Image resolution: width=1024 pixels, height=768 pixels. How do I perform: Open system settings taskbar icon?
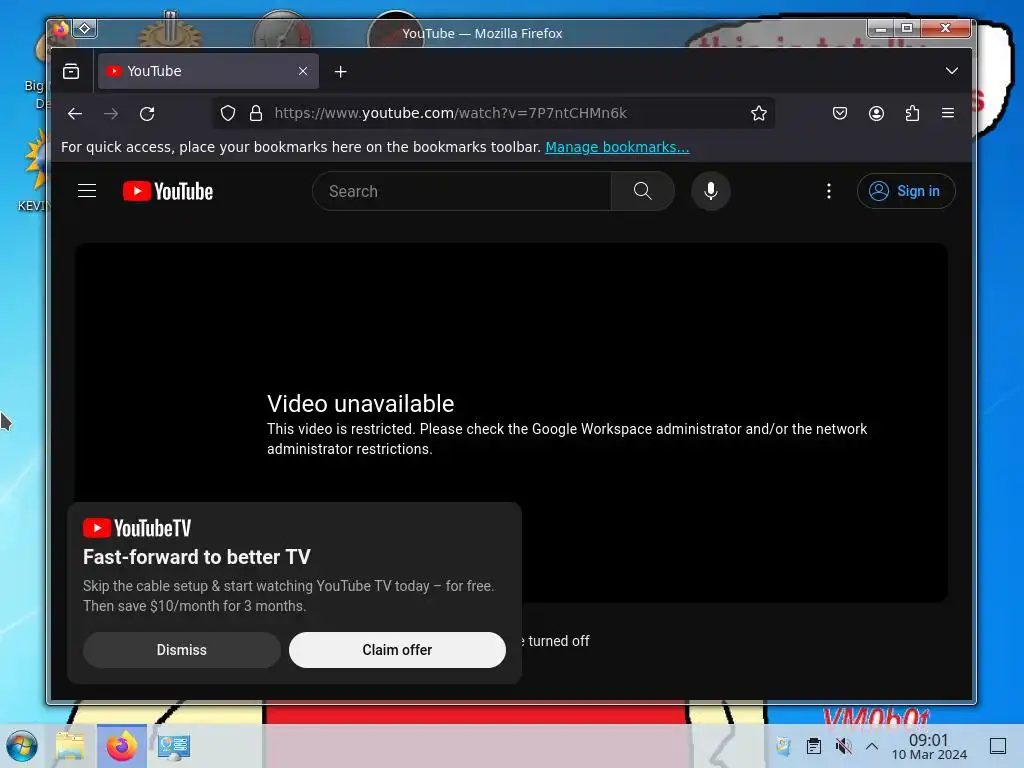(174, 746)
